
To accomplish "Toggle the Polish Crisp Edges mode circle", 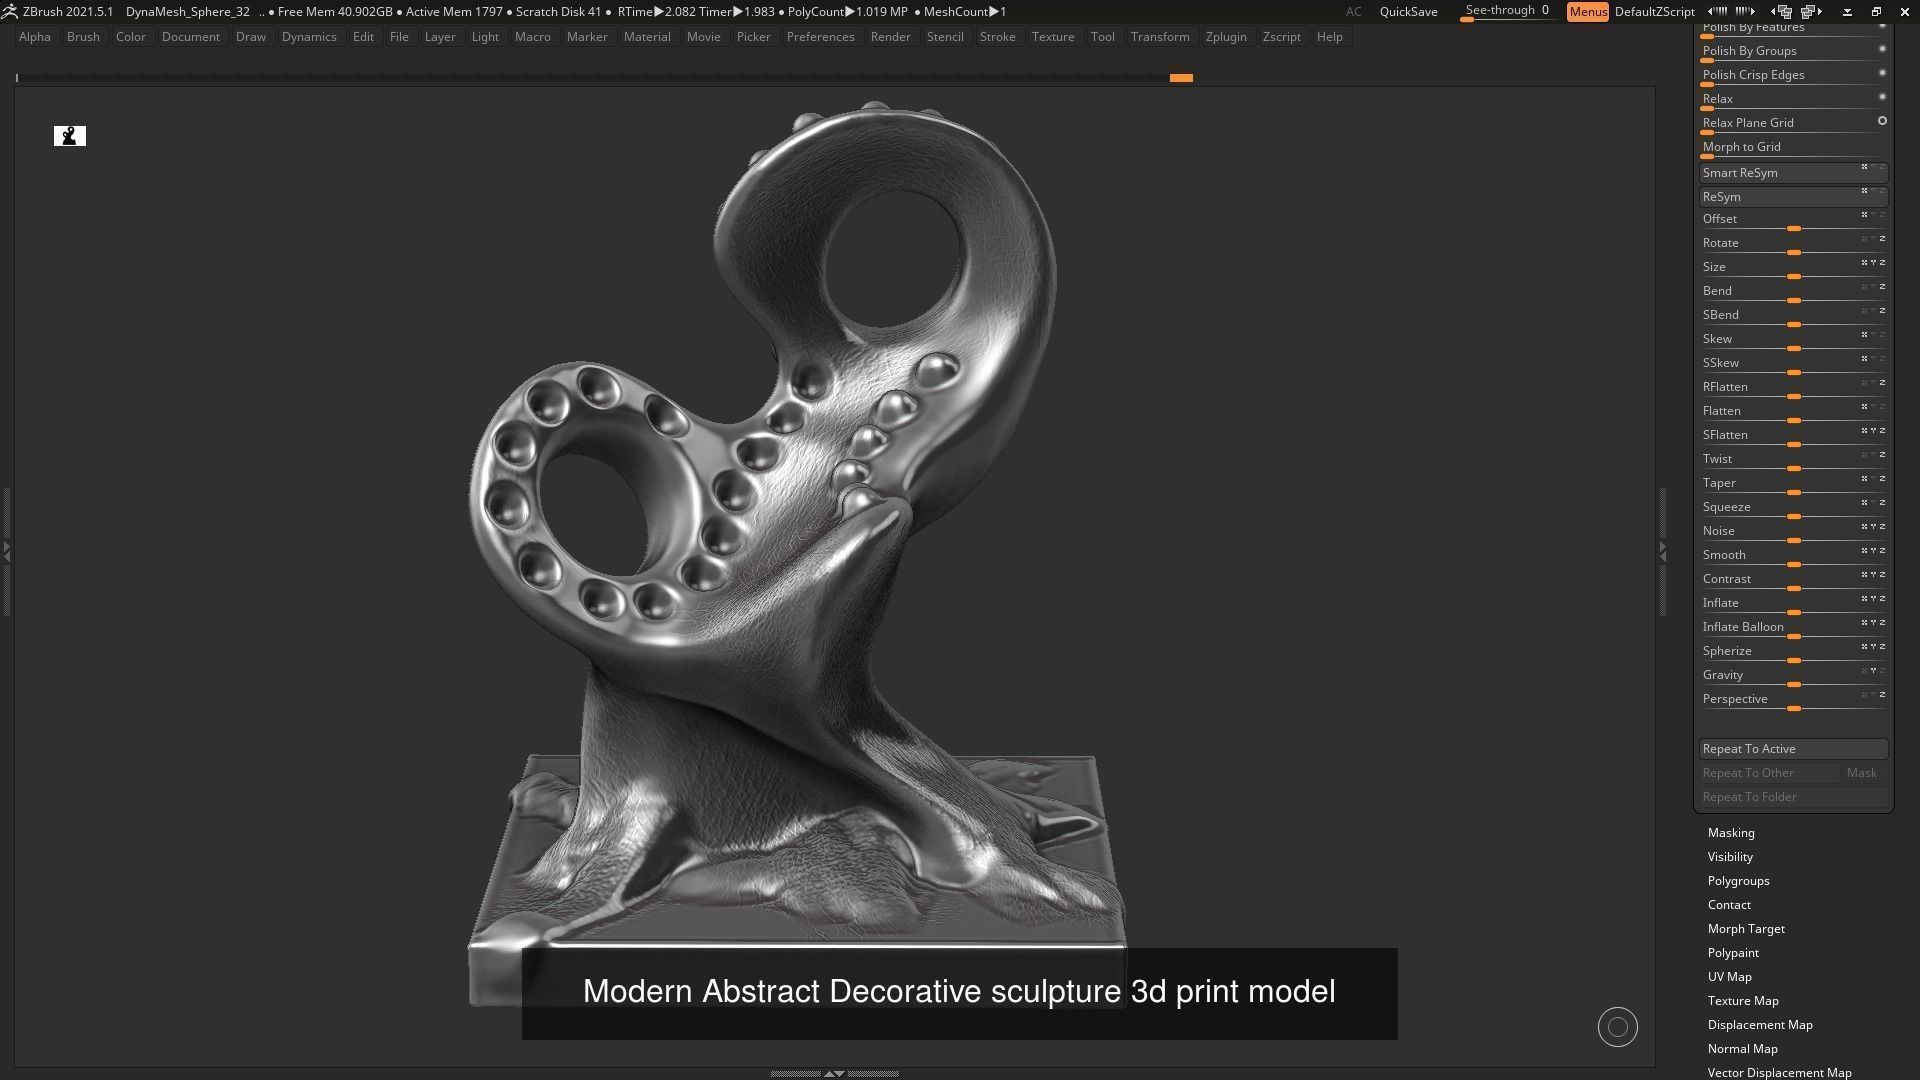I will coord(1882,73).
